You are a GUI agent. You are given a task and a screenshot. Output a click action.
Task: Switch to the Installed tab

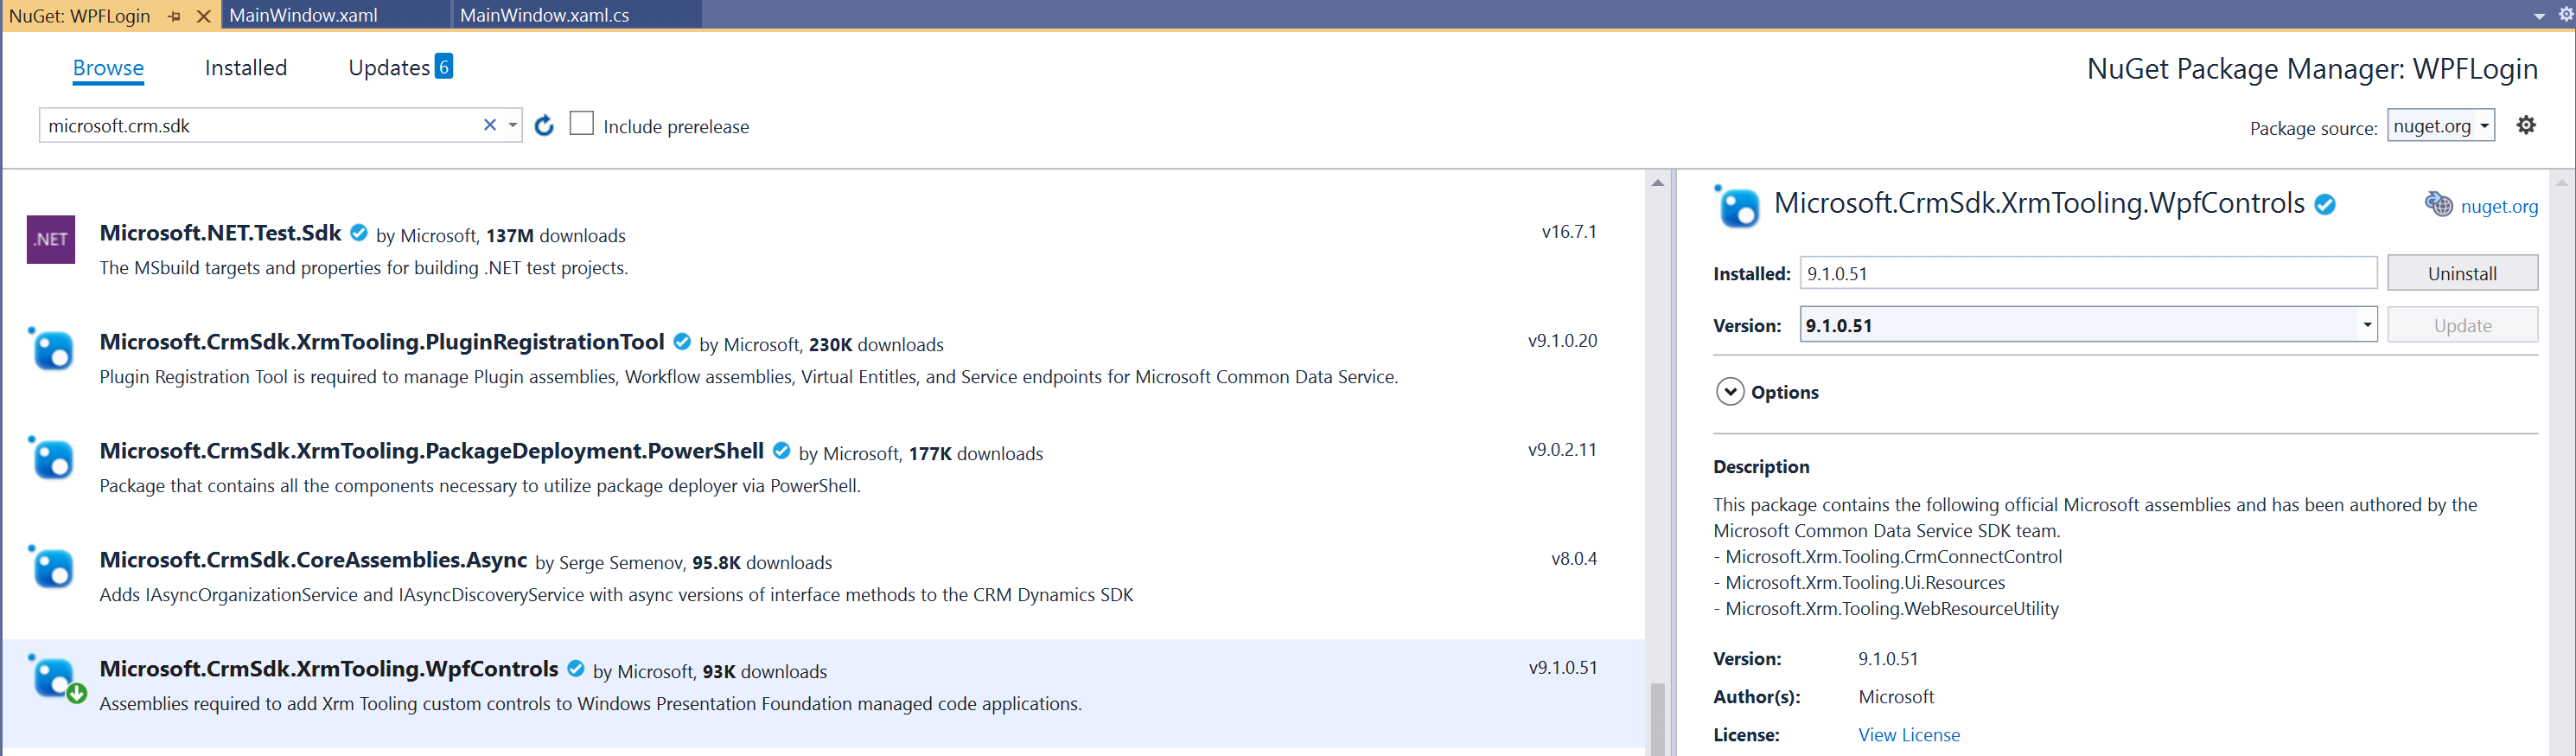(245, 68)
